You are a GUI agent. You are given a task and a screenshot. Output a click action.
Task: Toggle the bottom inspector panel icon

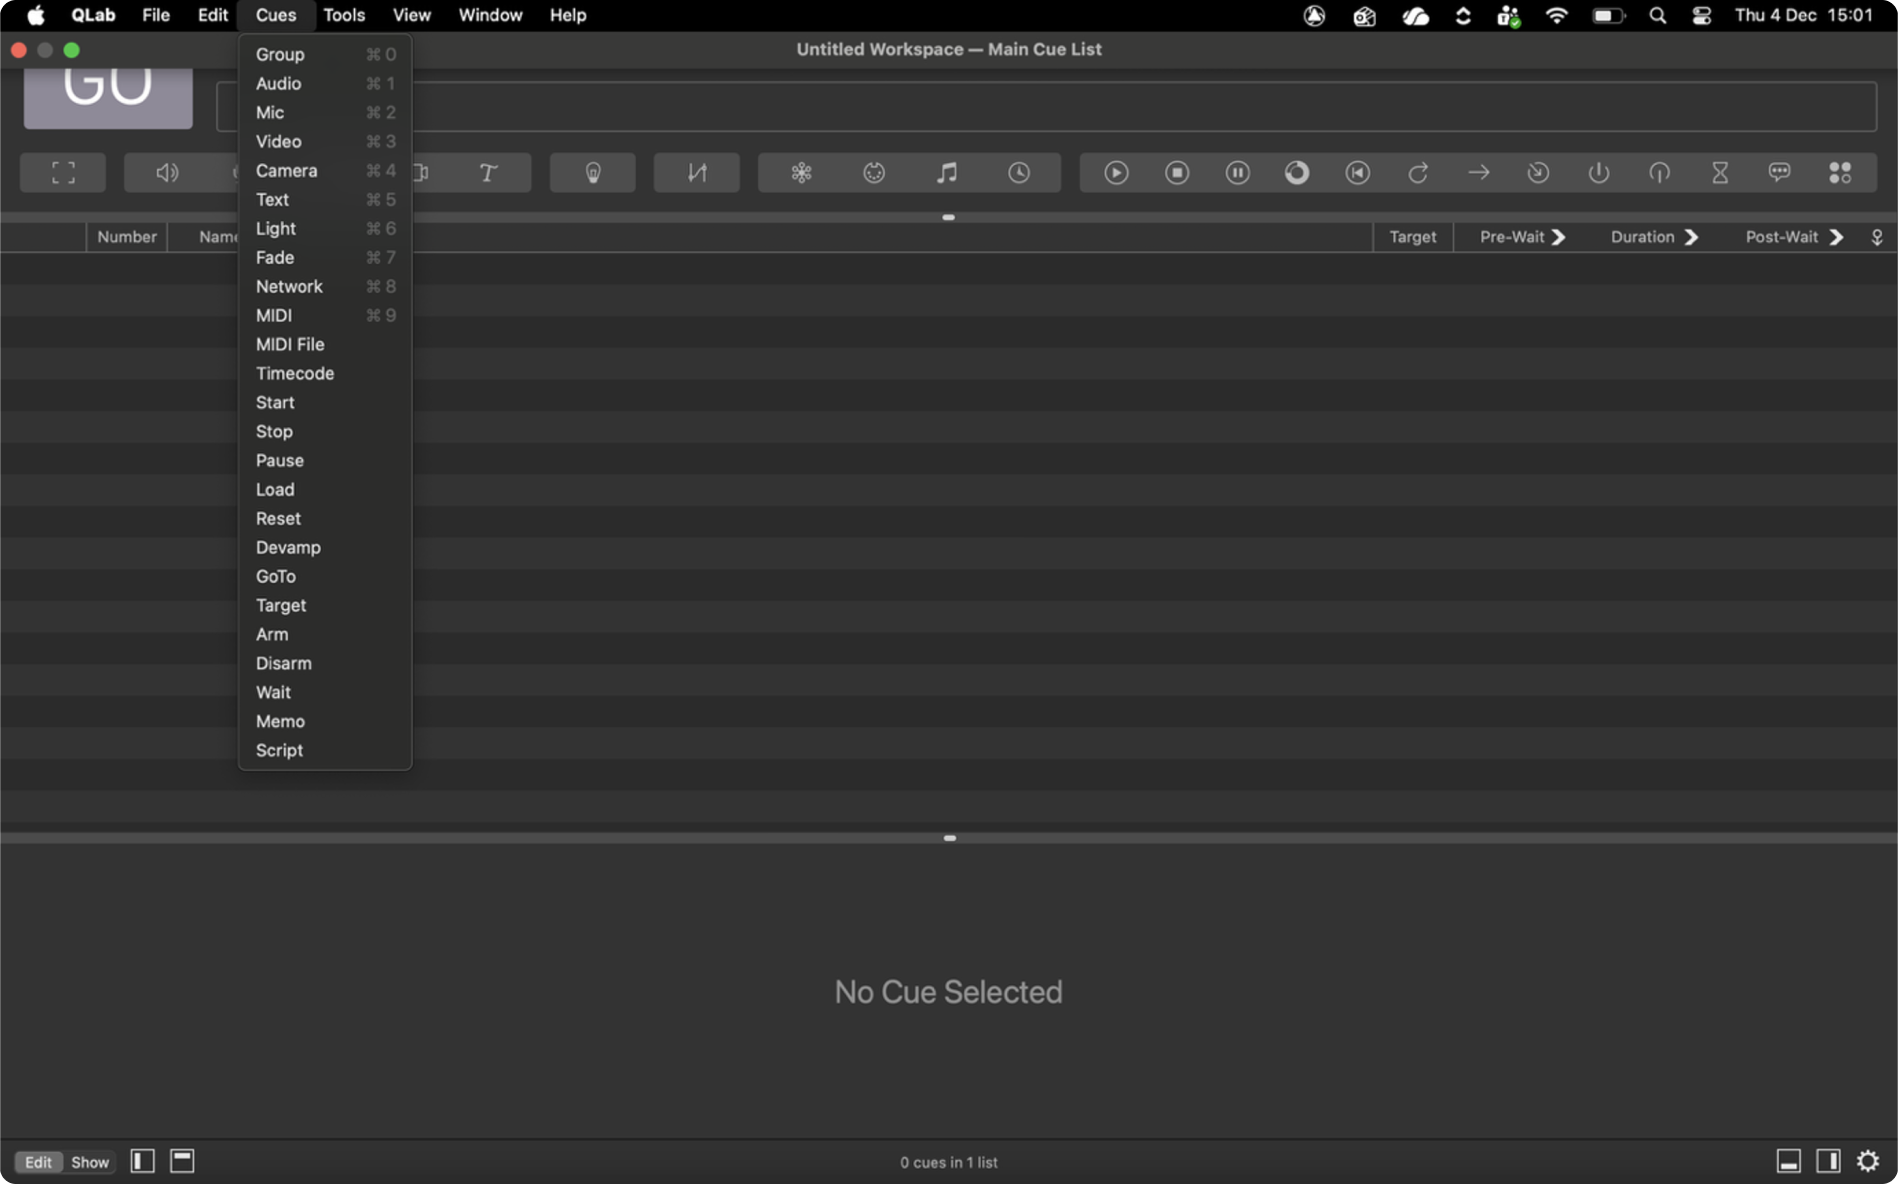1788,1161
